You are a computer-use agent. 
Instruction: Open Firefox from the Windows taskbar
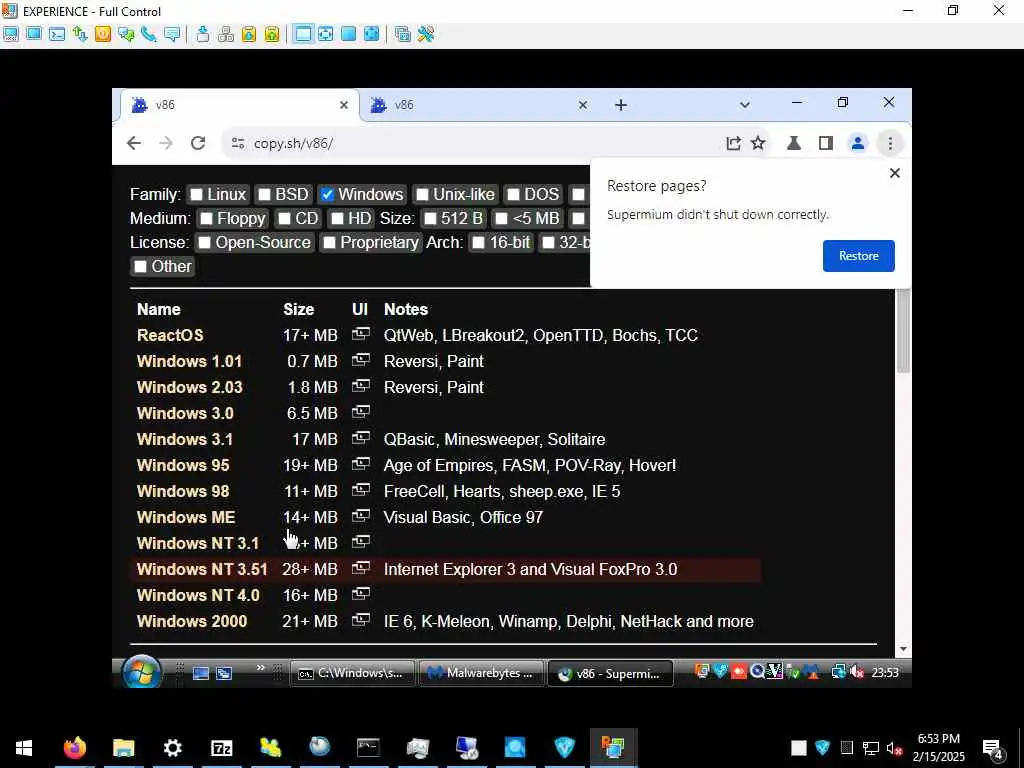pos(74,747)
